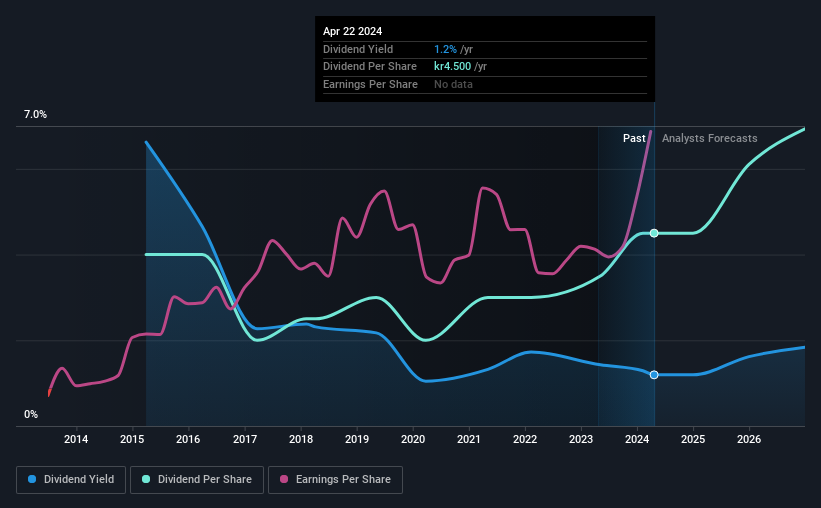Click the red start marker on earnings line
821x508 pixels.
click(x=49, y=393)
